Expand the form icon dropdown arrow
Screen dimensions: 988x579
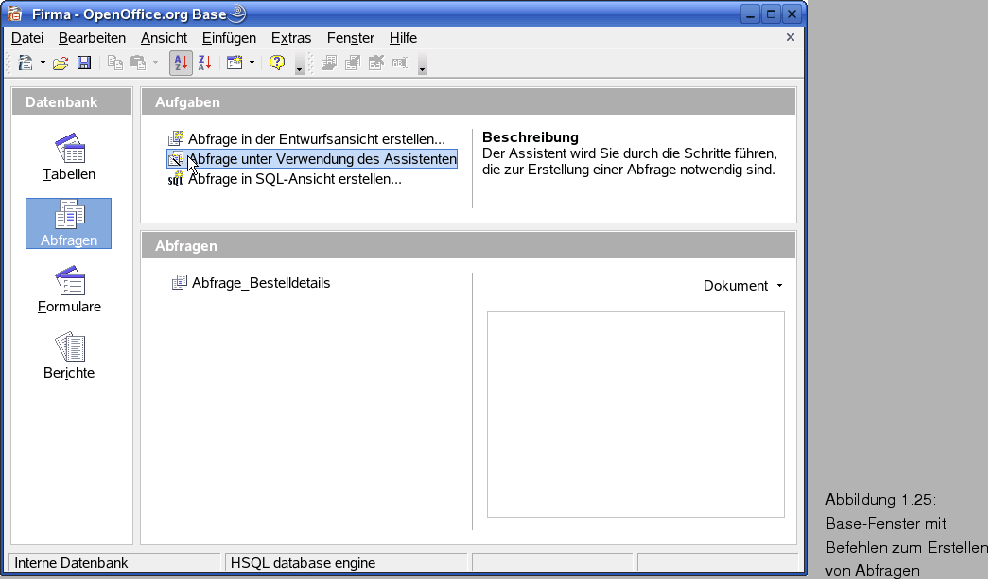252,63
